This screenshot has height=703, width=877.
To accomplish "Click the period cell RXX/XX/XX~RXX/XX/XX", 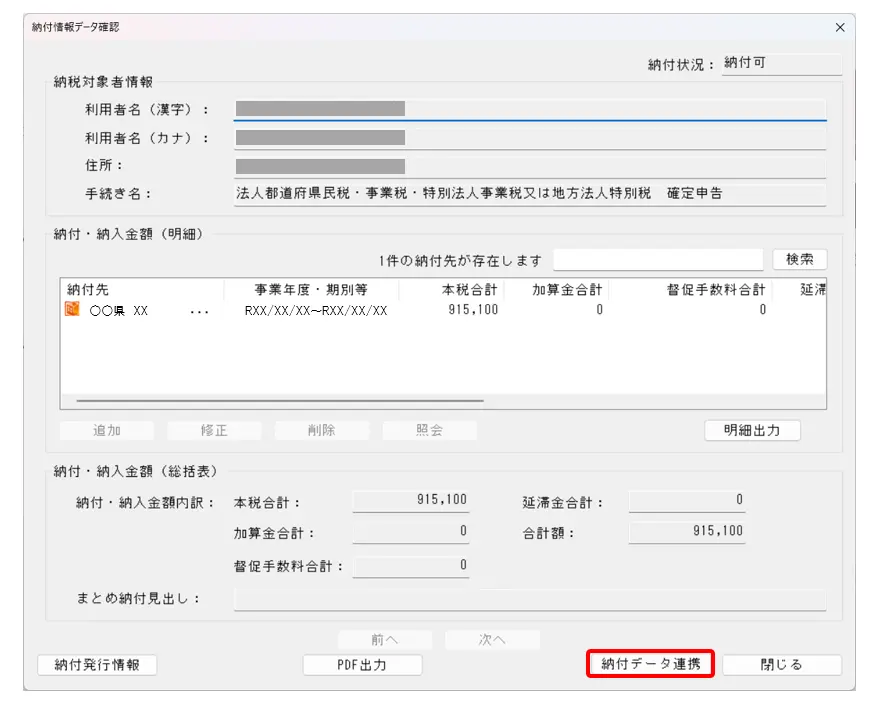I will [316, 310].
